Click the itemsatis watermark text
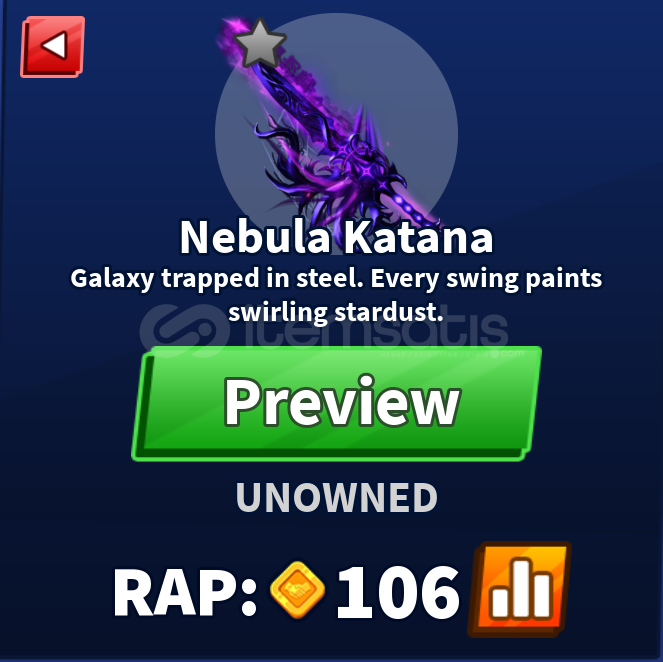Screen dimensions: 663x662 [x=376, y=332]
